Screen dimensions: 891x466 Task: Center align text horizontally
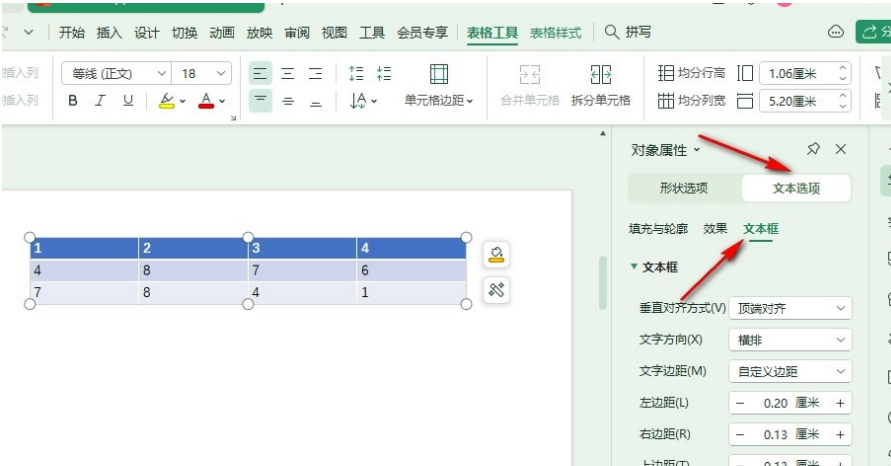tap(288, 73)
